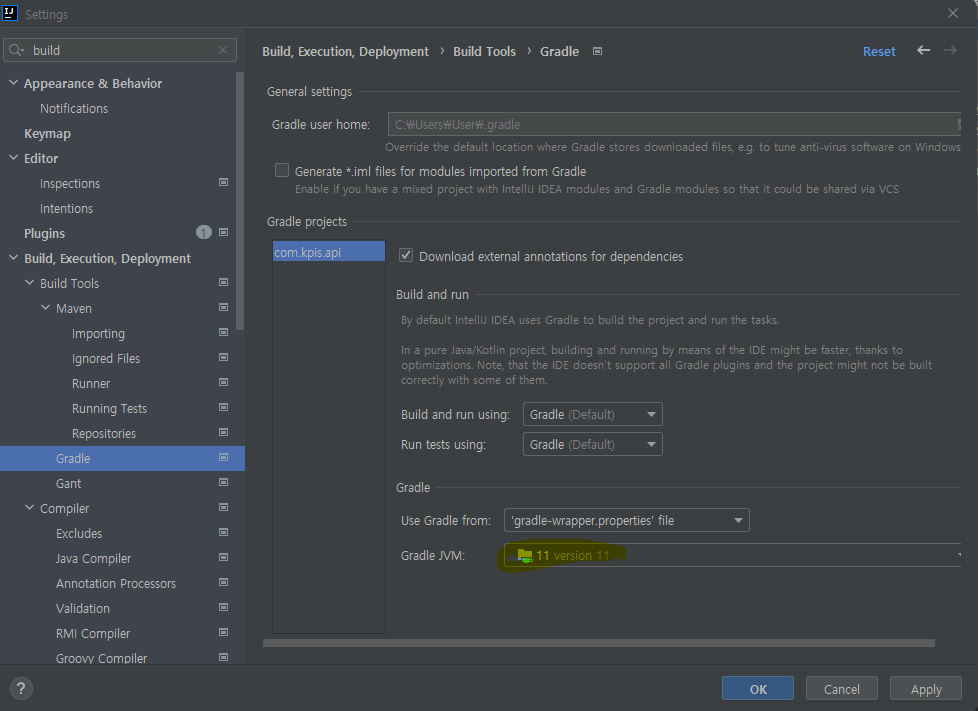Enable Generate *.iml files checkbox
Screen dimensions: 978x711
[282, 170]
